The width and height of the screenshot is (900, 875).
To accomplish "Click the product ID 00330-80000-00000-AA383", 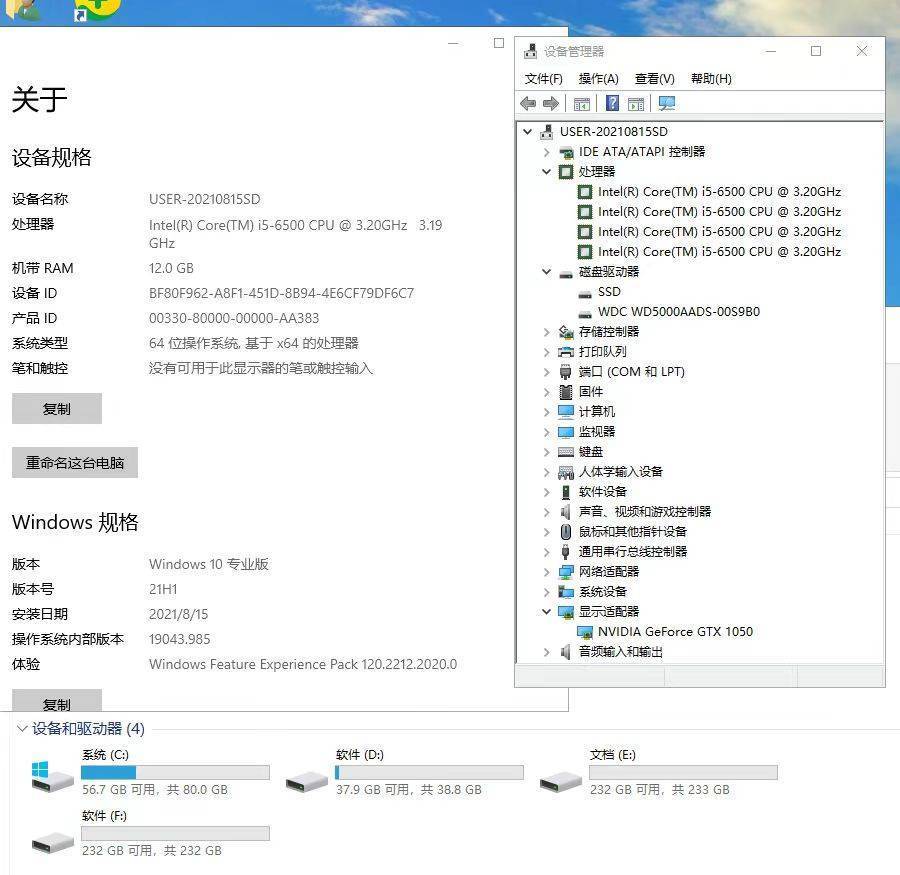I will pos(234,318).
